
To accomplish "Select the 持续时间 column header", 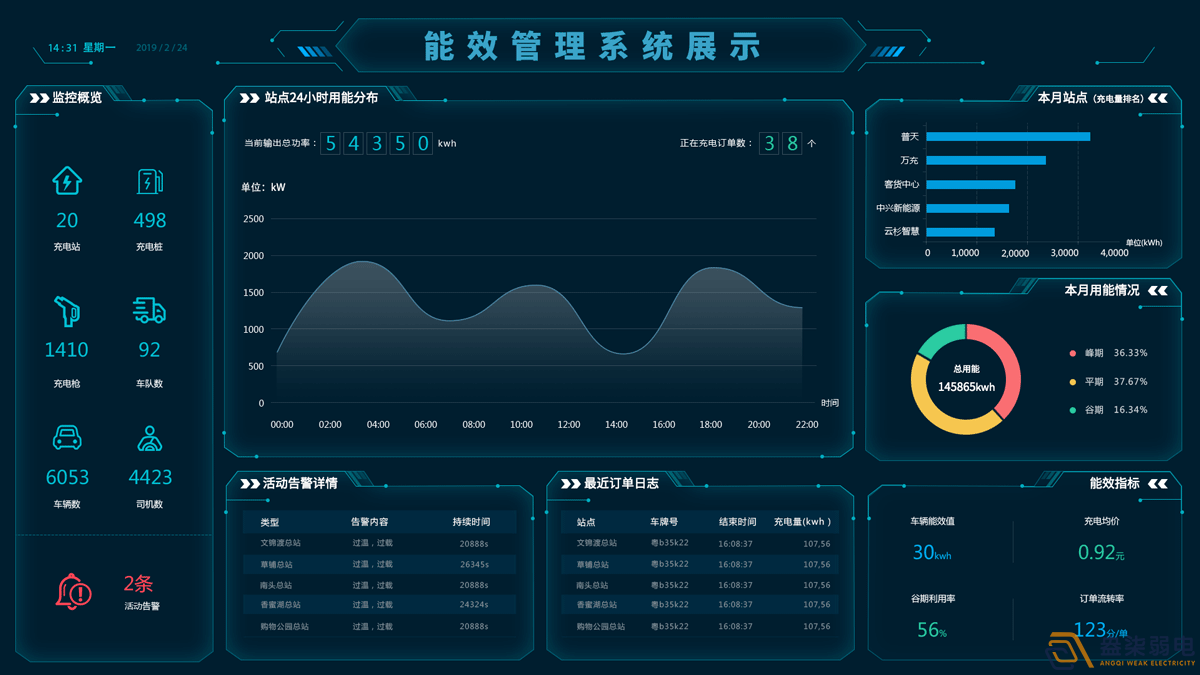I will (471, 522).
